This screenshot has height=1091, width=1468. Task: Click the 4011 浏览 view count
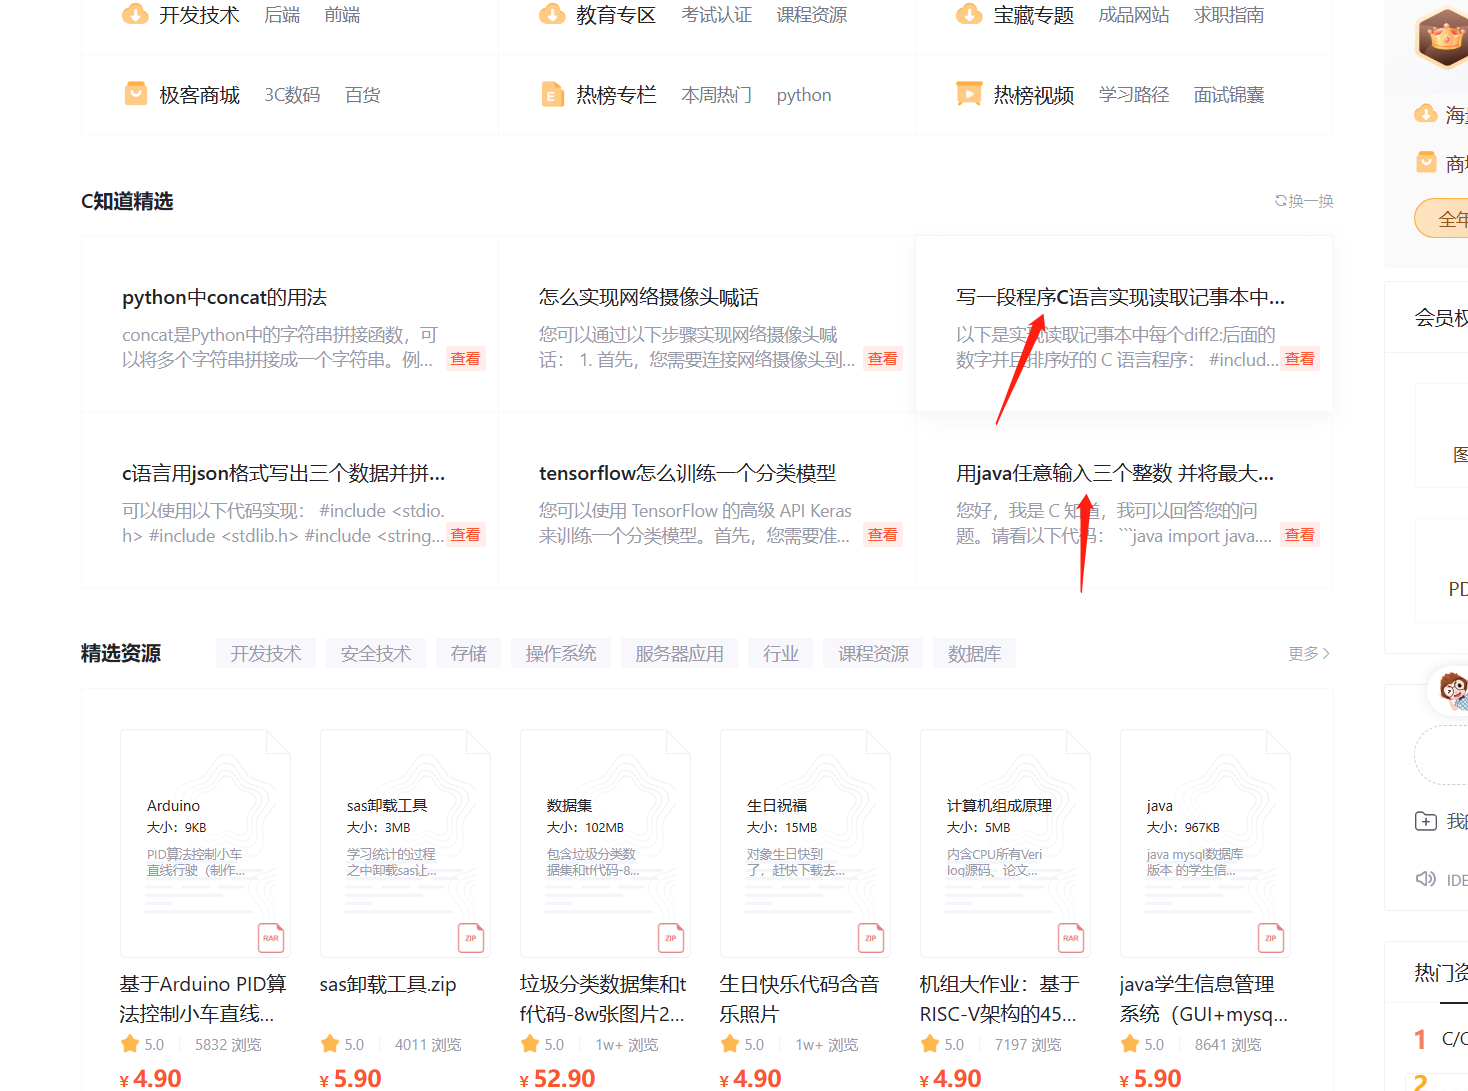pyautogui.click(x=428, y=1044)
